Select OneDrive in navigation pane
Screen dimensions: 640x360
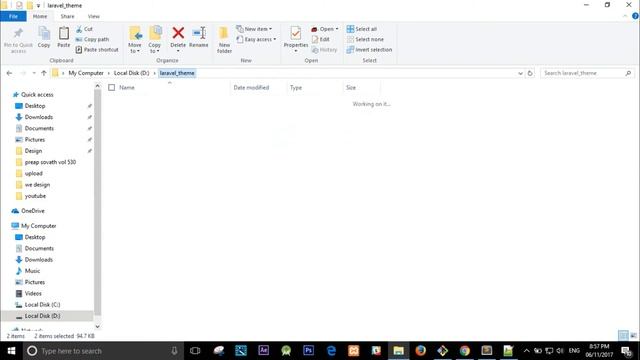tap(33, 211)
